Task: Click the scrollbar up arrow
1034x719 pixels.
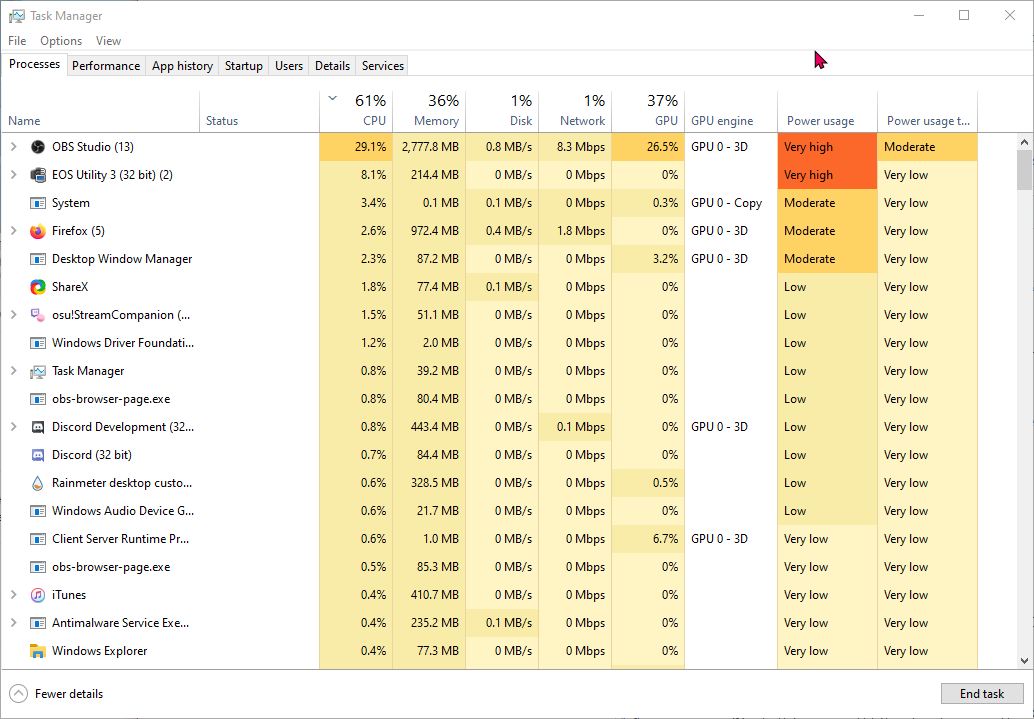Action: pyautogui.click(x=1024, y=142)
